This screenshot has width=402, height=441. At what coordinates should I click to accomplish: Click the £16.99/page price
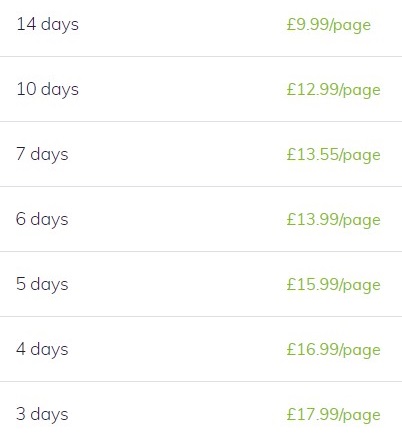tap(334, 350)
